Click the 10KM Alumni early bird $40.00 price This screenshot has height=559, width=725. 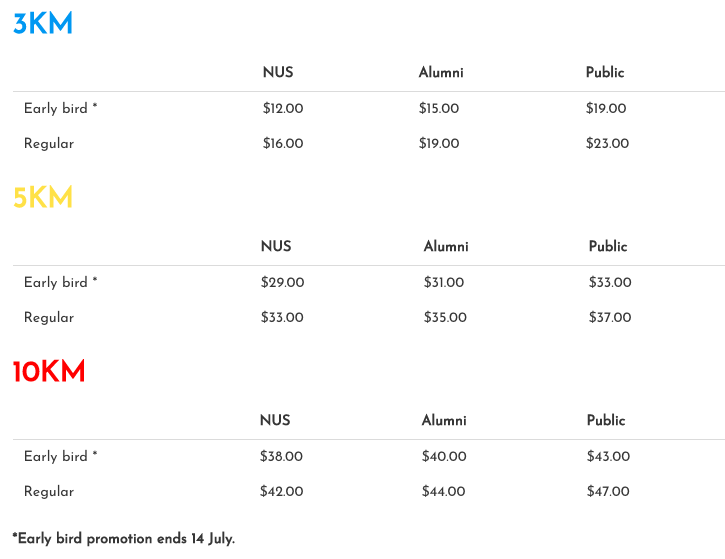(x=444, y=456)
